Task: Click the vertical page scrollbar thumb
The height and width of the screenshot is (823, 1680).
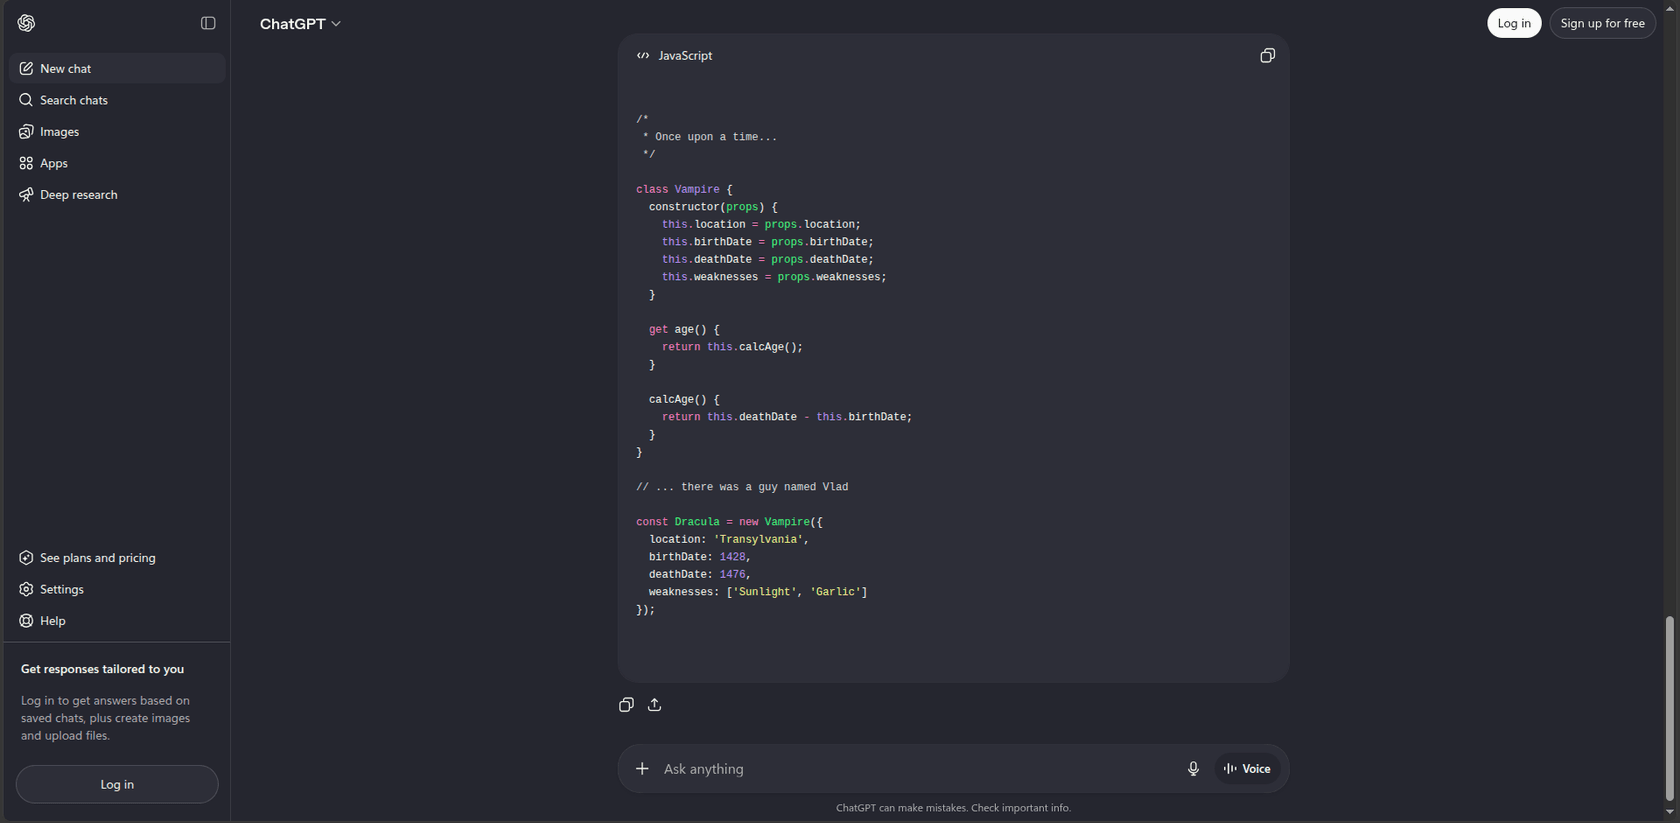Action: [1669, 708]
